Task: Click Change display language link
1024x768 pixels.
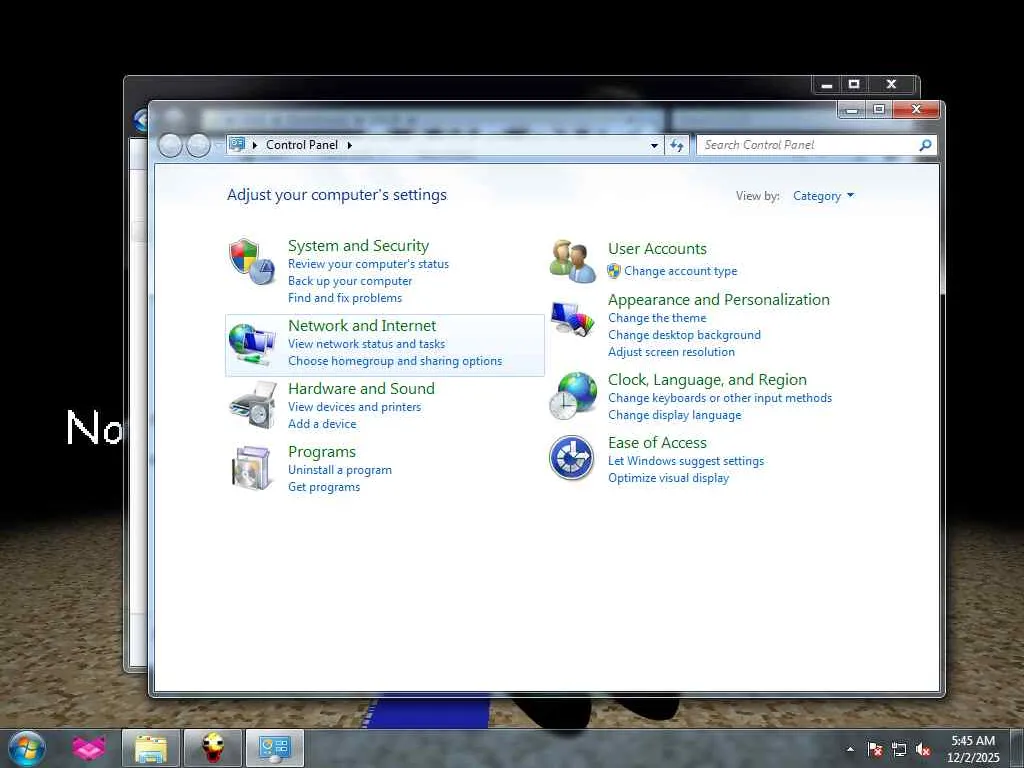Action: click(675, 415)
